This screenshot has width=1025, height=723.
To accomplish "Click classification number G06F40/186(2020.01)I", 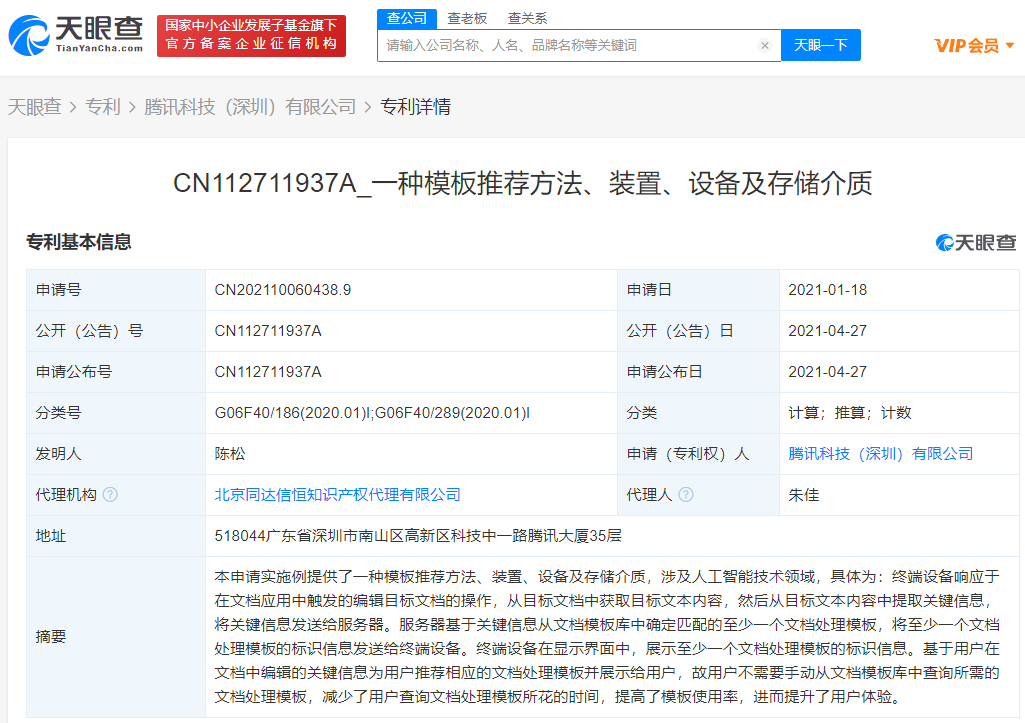I will pyautogui.click(x=293, y=413).
